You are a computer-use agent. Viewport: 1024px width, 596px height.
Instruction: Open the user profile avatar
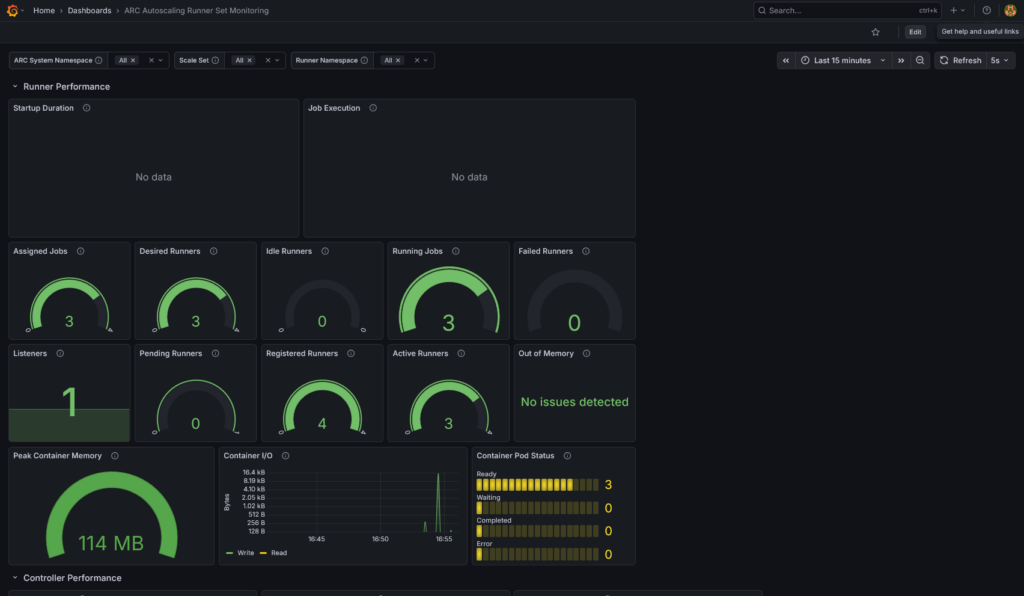pos(1010,10)
